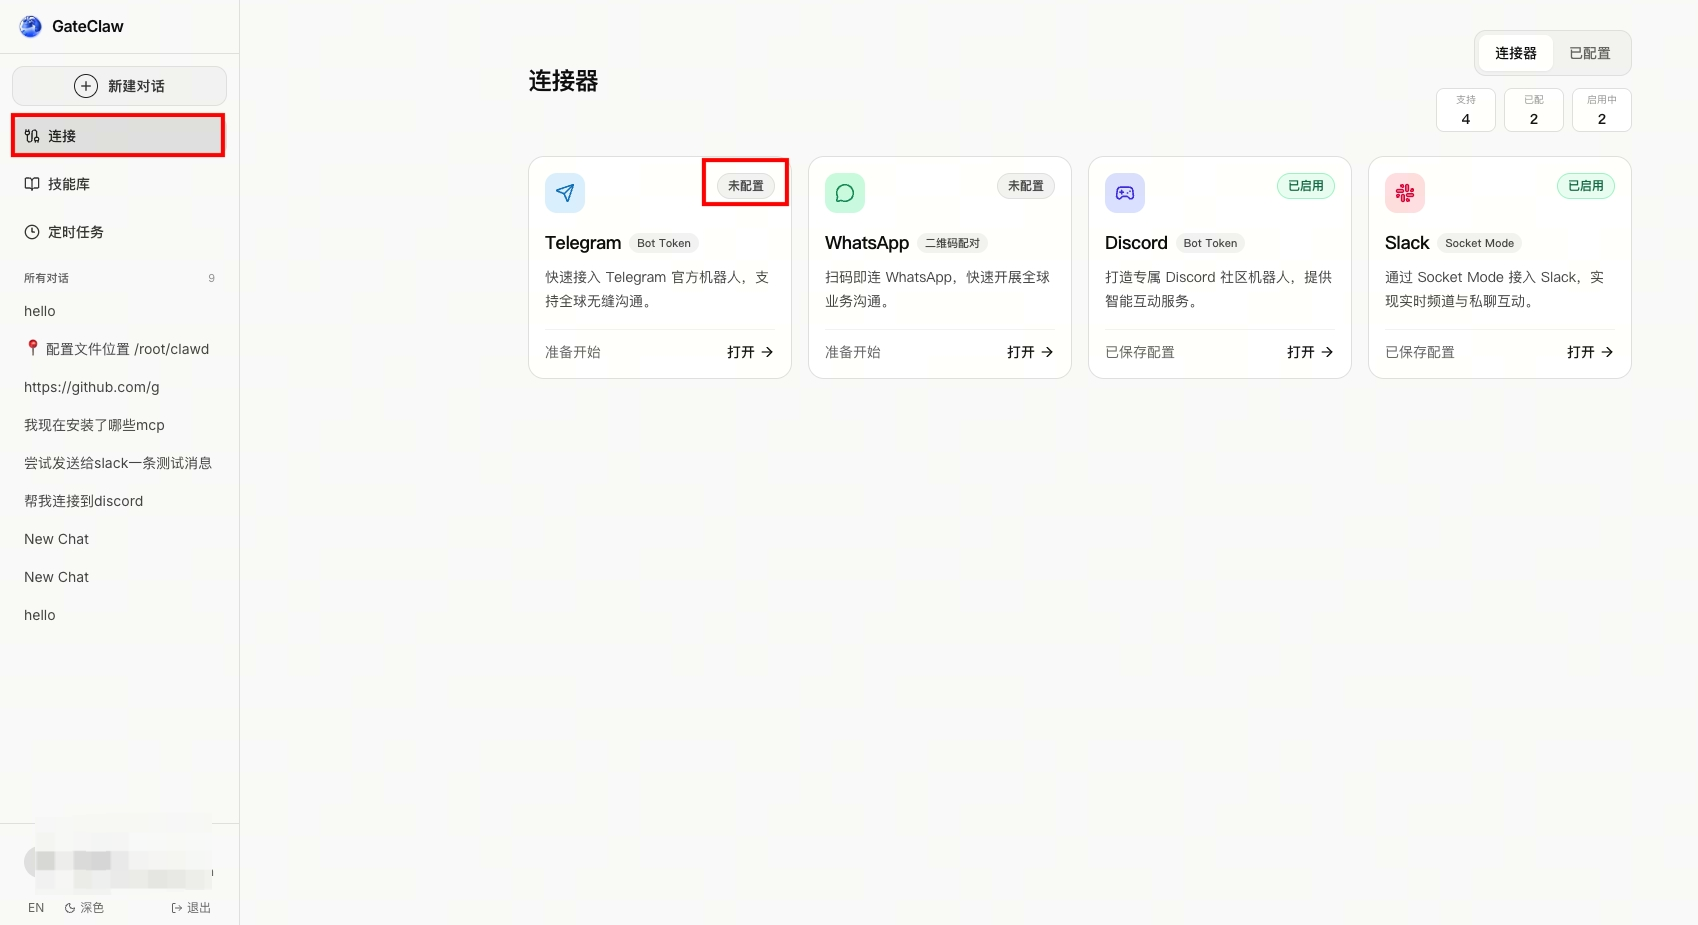Click the Slack logo icon
1698x925 pixels.
point(1405,193)
